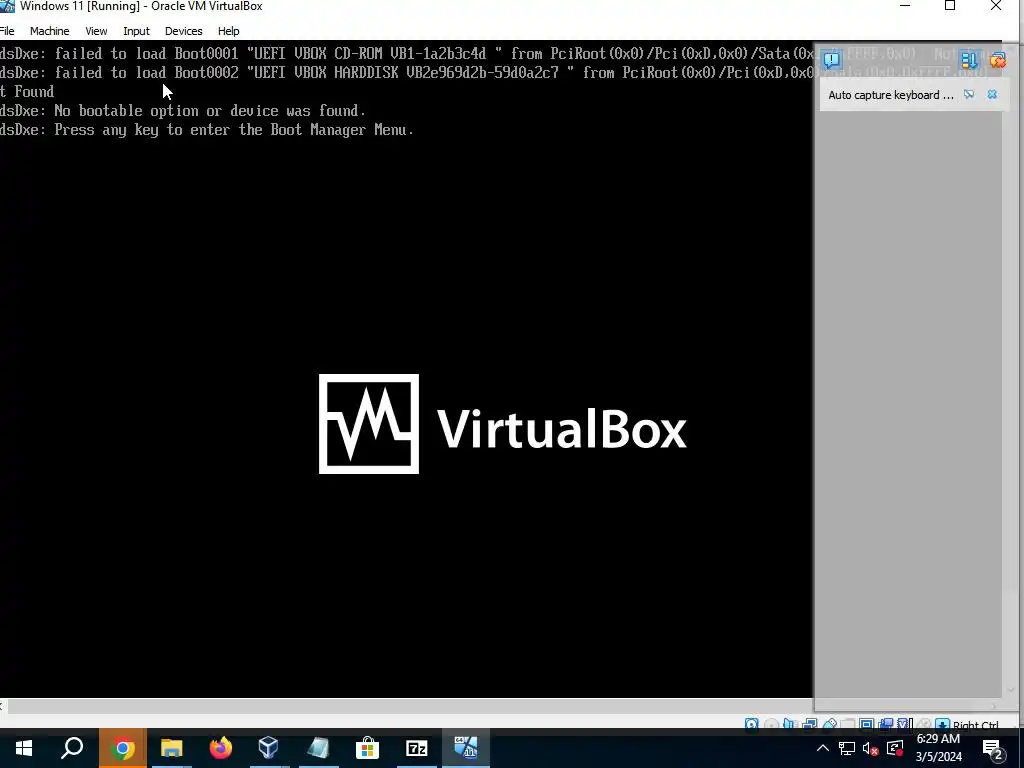Open the View menu
The image size is (1024, 768).
pos(96,31)
